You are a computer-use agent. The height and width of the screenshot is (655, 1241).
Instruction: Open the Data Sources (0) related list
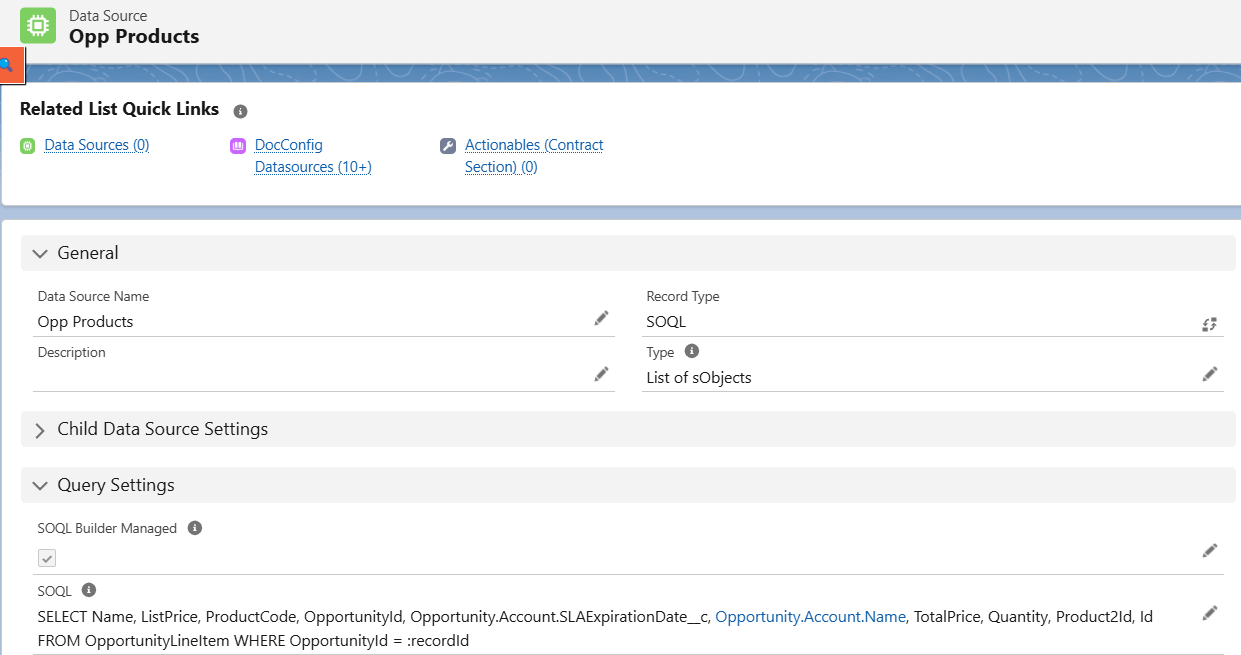(x=97, y=145)
